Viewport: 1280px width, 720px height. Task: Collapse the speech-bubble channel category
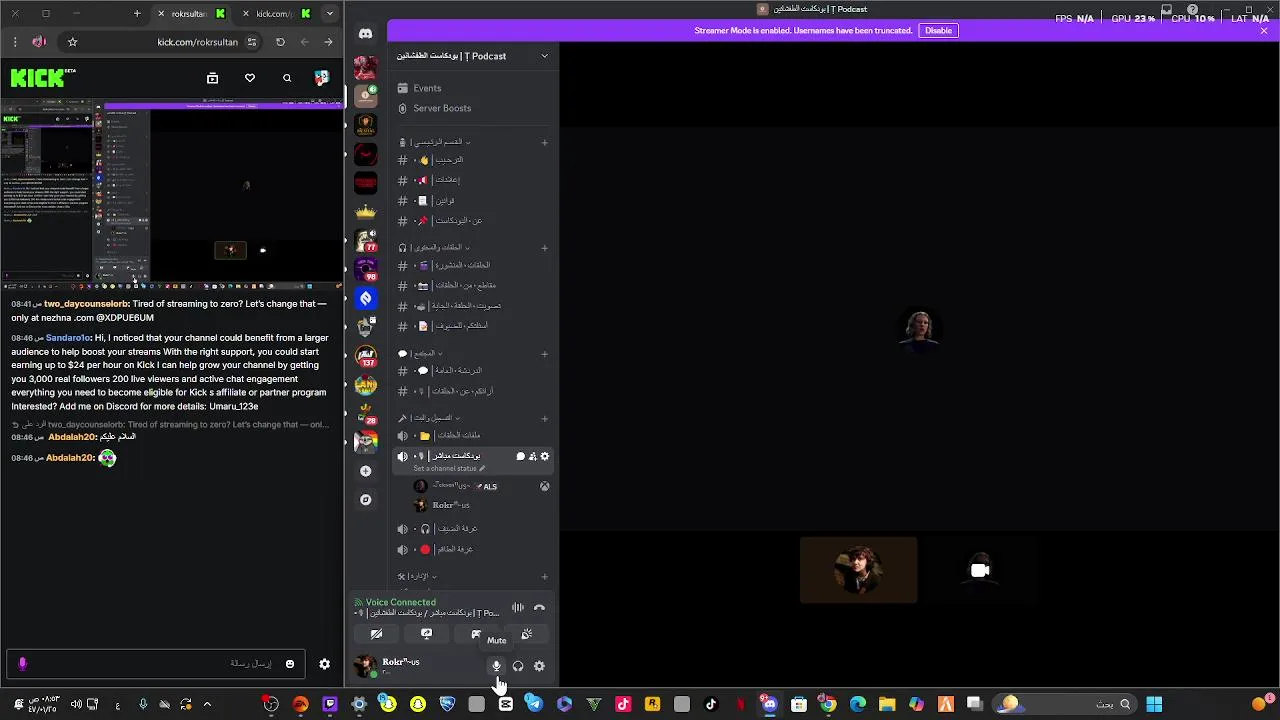[x=419, y=353]
